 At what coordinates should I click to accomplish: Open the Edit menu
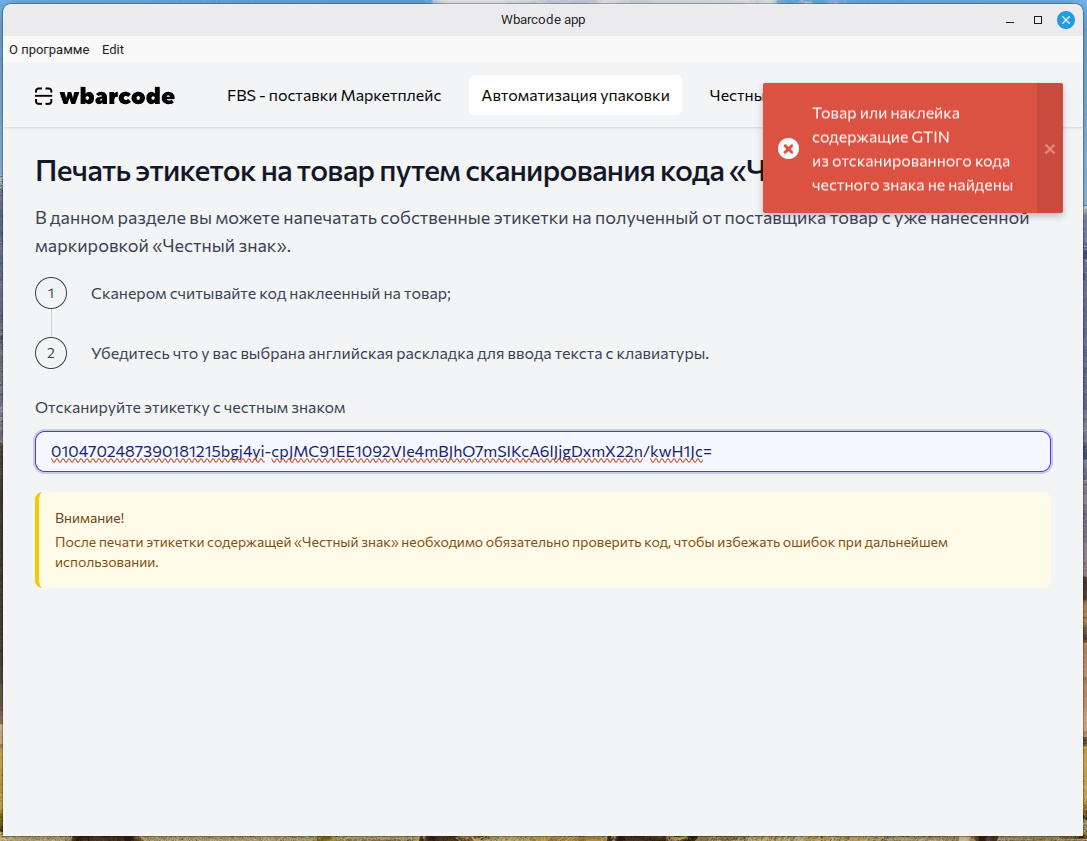tap(112, 49)
